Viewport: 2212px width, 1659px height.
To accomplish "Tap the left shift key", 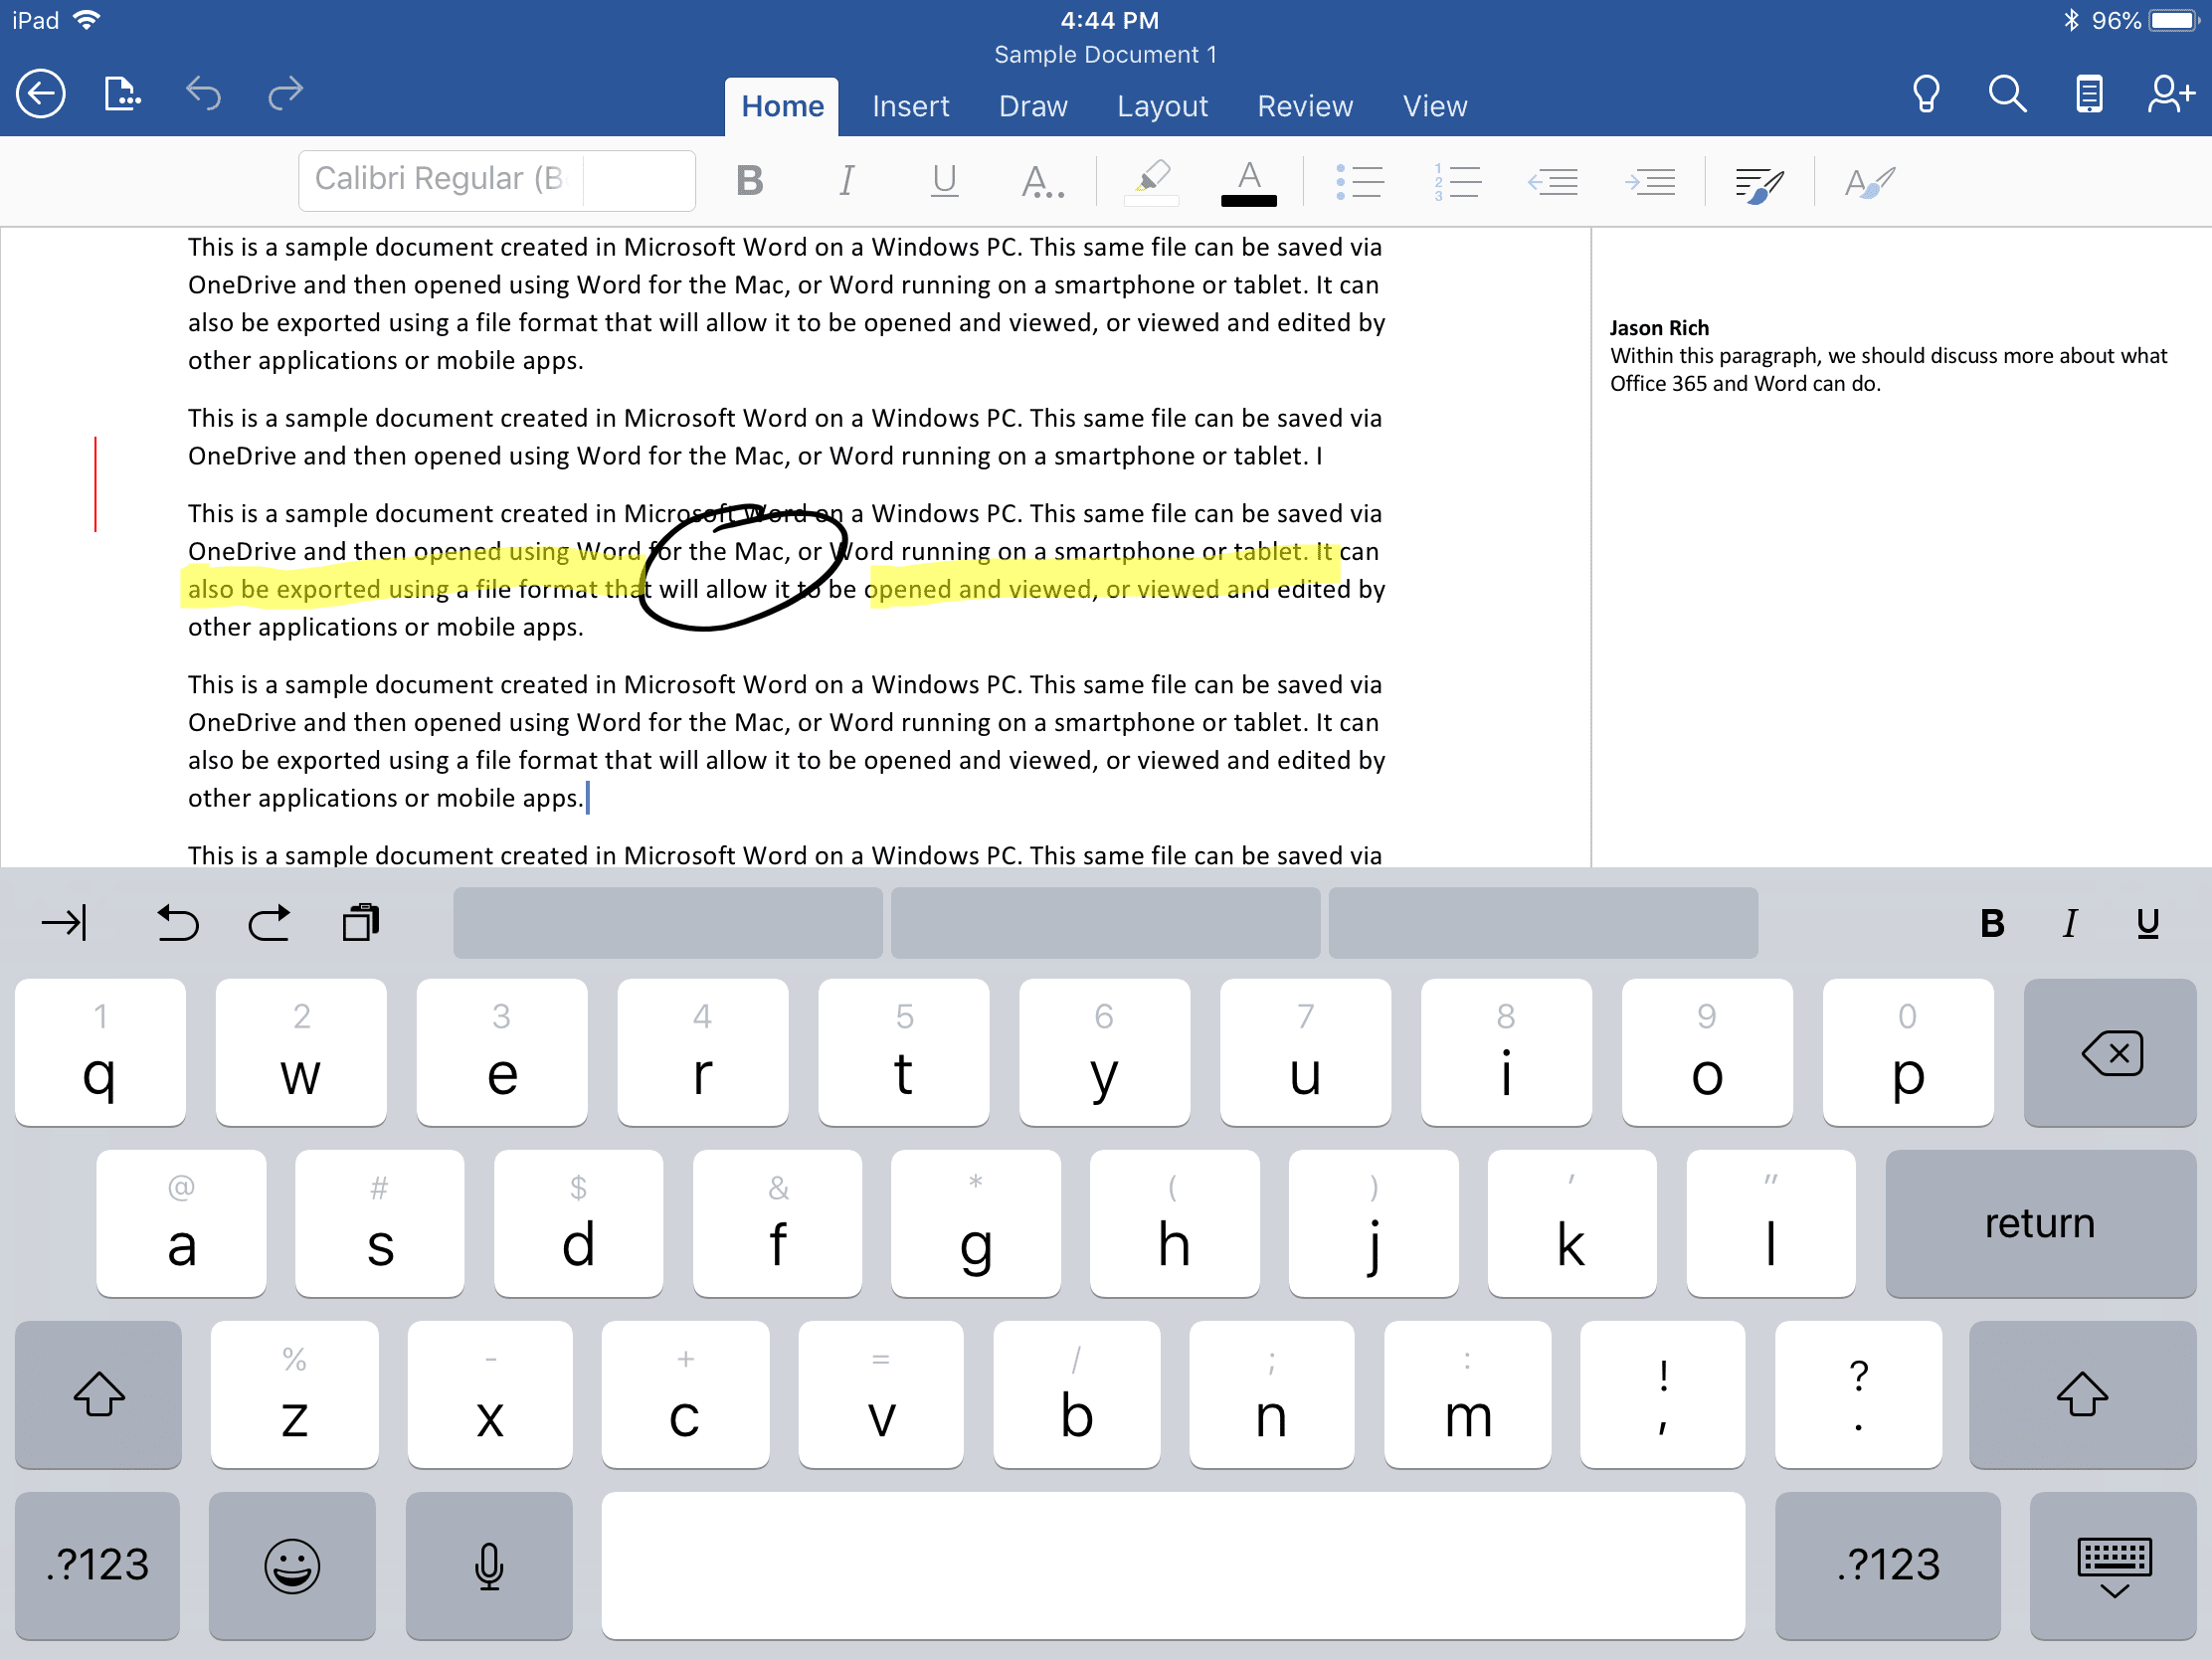I will 98,1394.
